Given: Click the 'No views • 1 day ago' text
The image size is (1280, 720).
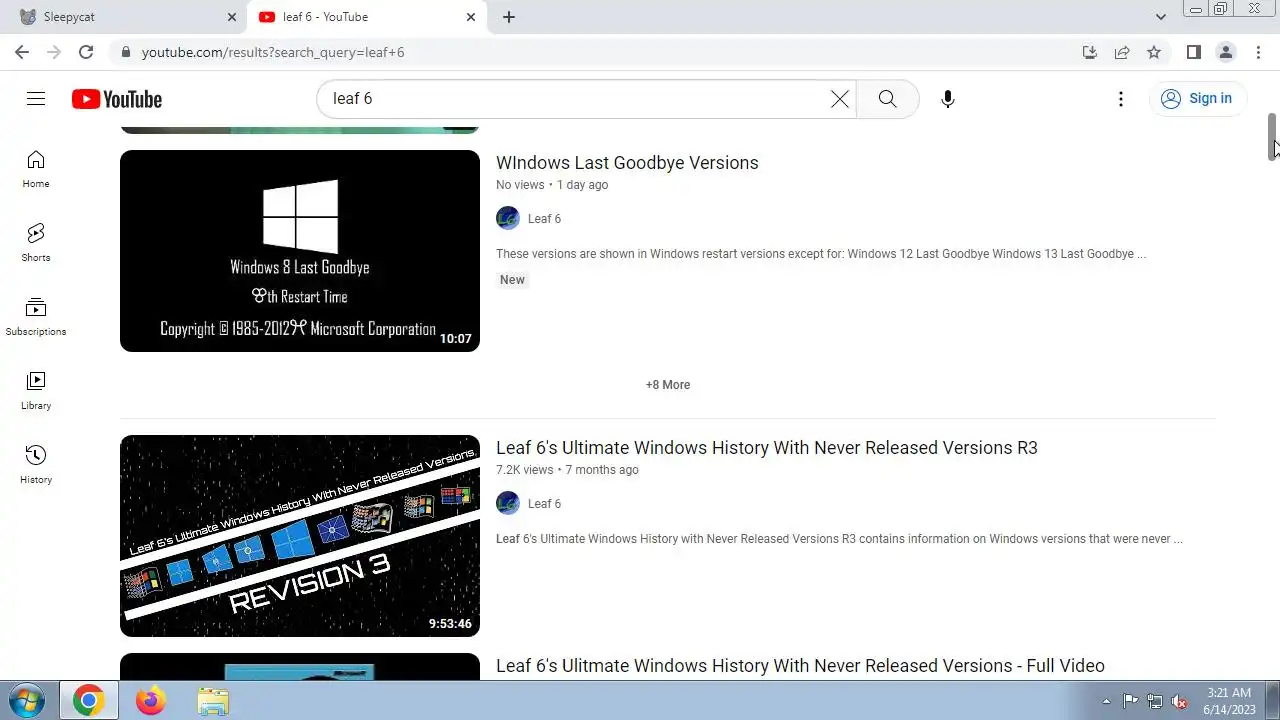Looking at the screenshot, I should 552,185.
